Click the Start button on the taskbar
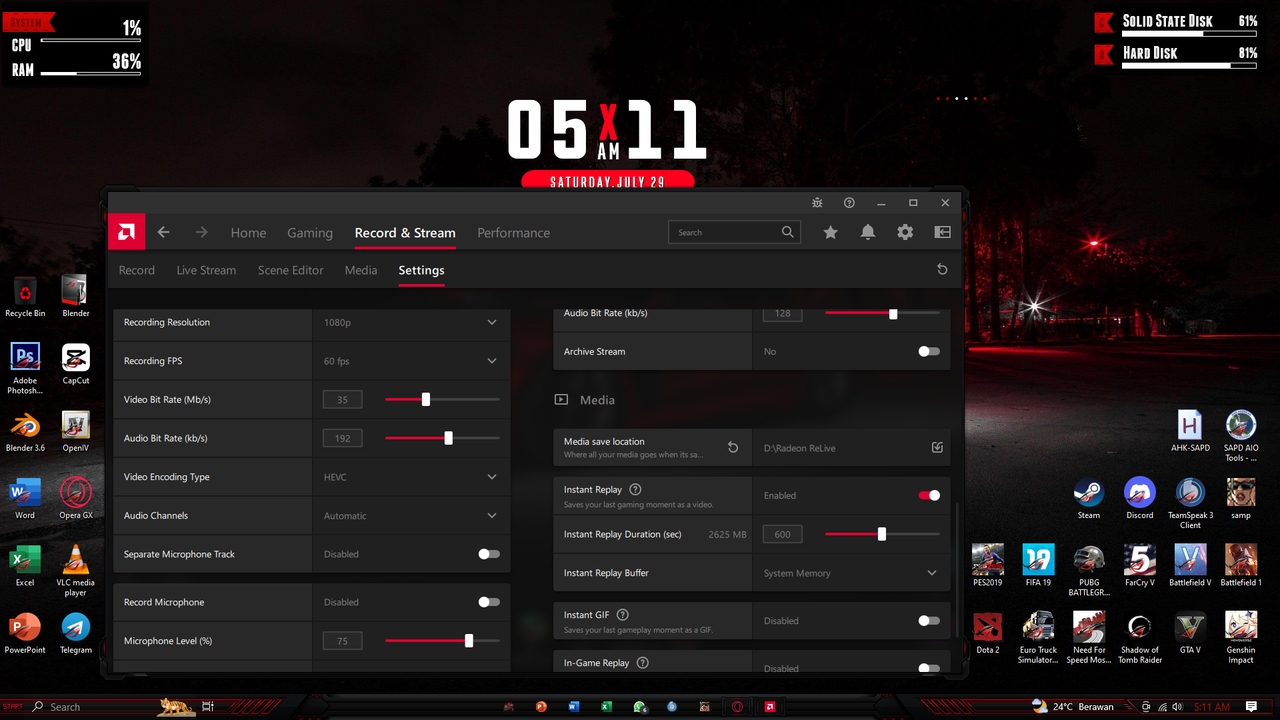Viewport: 1280px width, 720px height. click(x=13, y=706)
